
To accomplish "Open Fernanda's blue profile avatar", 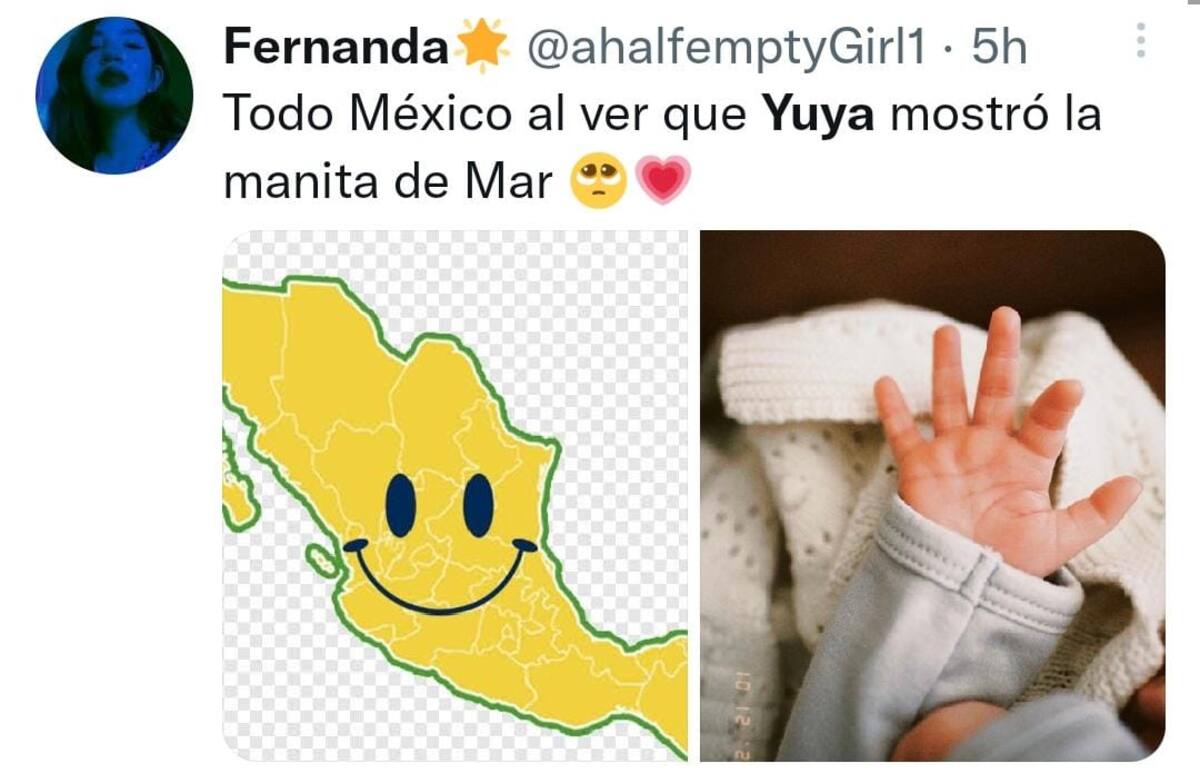I will 114,96.
